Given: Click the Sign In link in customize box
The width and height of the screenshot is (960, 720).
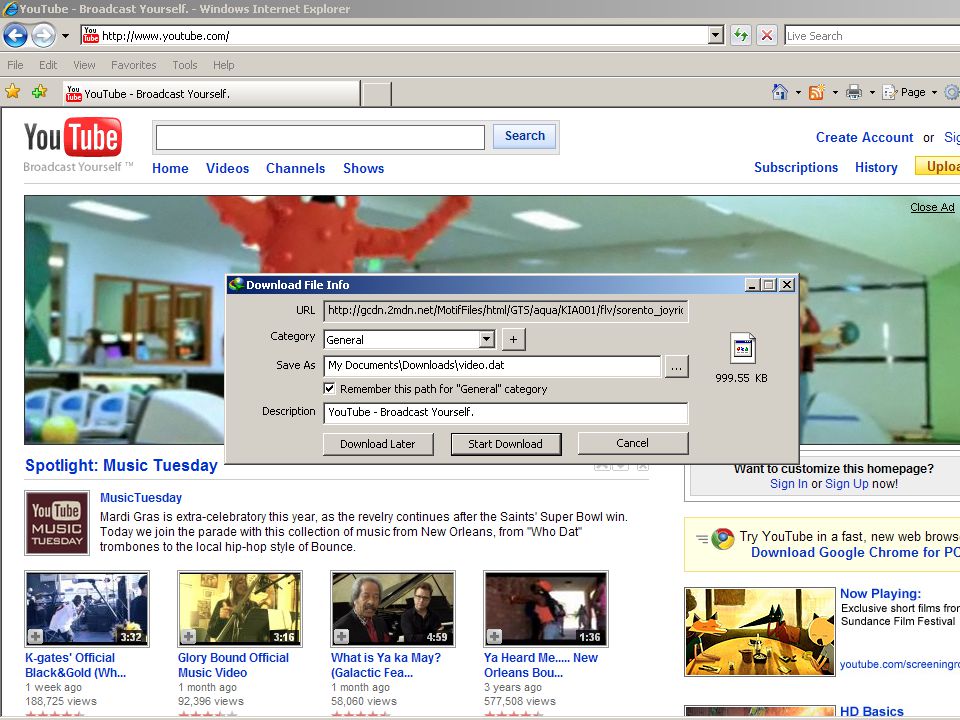Looking at the screenshot, I should (x=789, y=484).
